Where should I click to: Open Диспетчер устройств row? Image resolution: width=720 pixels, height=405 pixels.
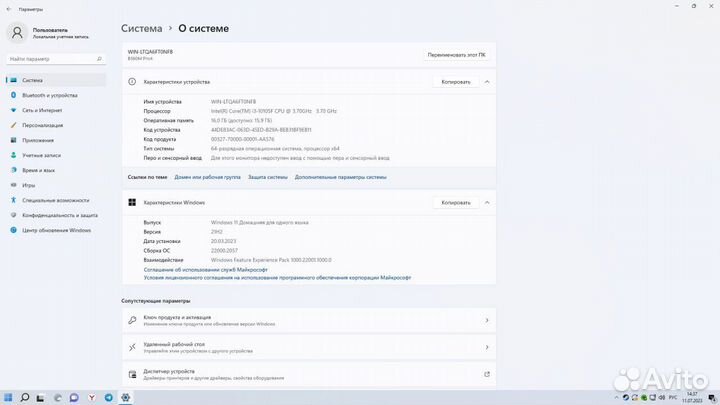309,374
